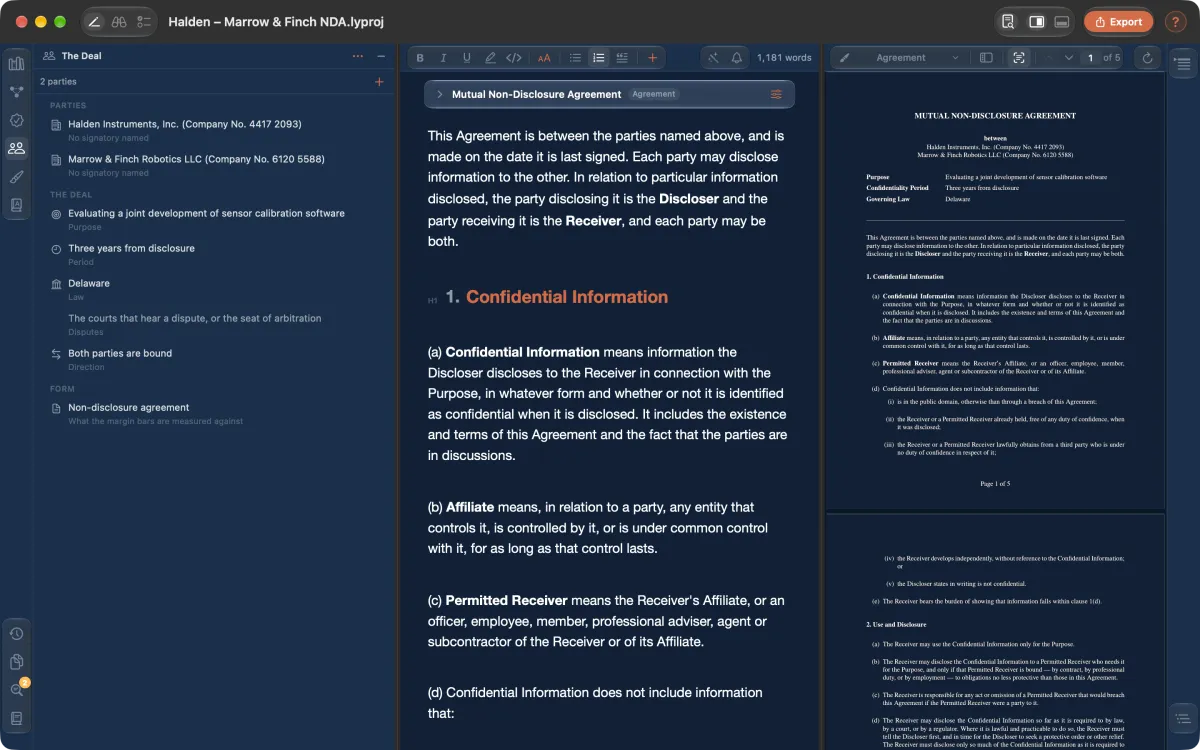
Task: Insert element with editor plus button
Action: tap(652, 58)
